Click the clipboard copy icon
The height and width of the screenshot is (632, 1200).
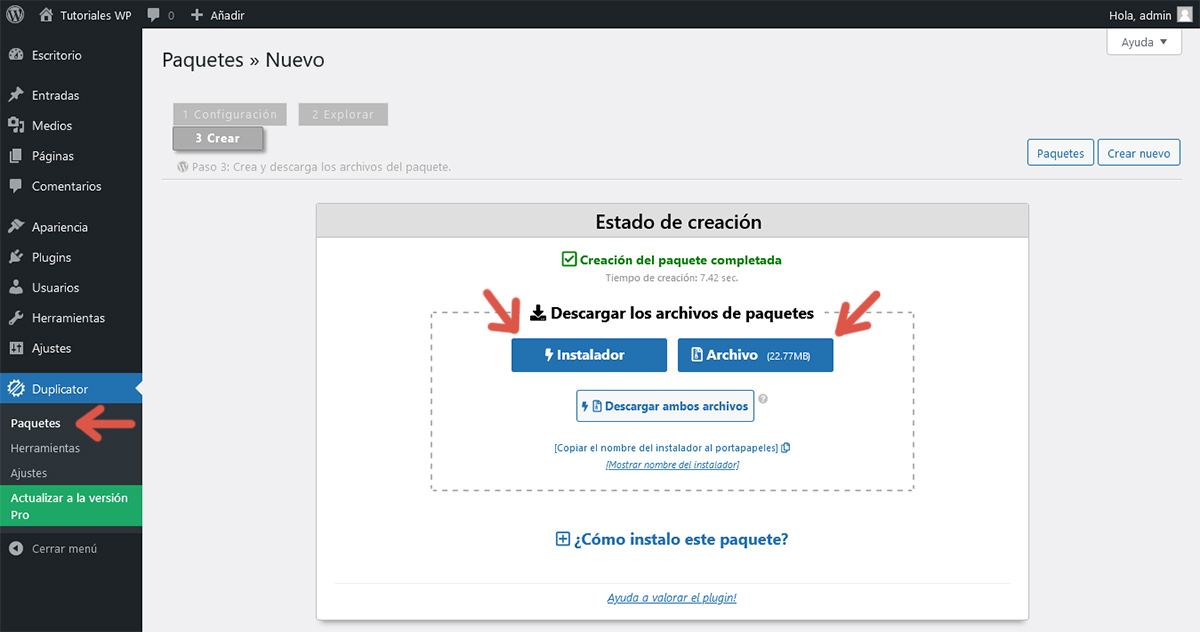click(786, 448)
